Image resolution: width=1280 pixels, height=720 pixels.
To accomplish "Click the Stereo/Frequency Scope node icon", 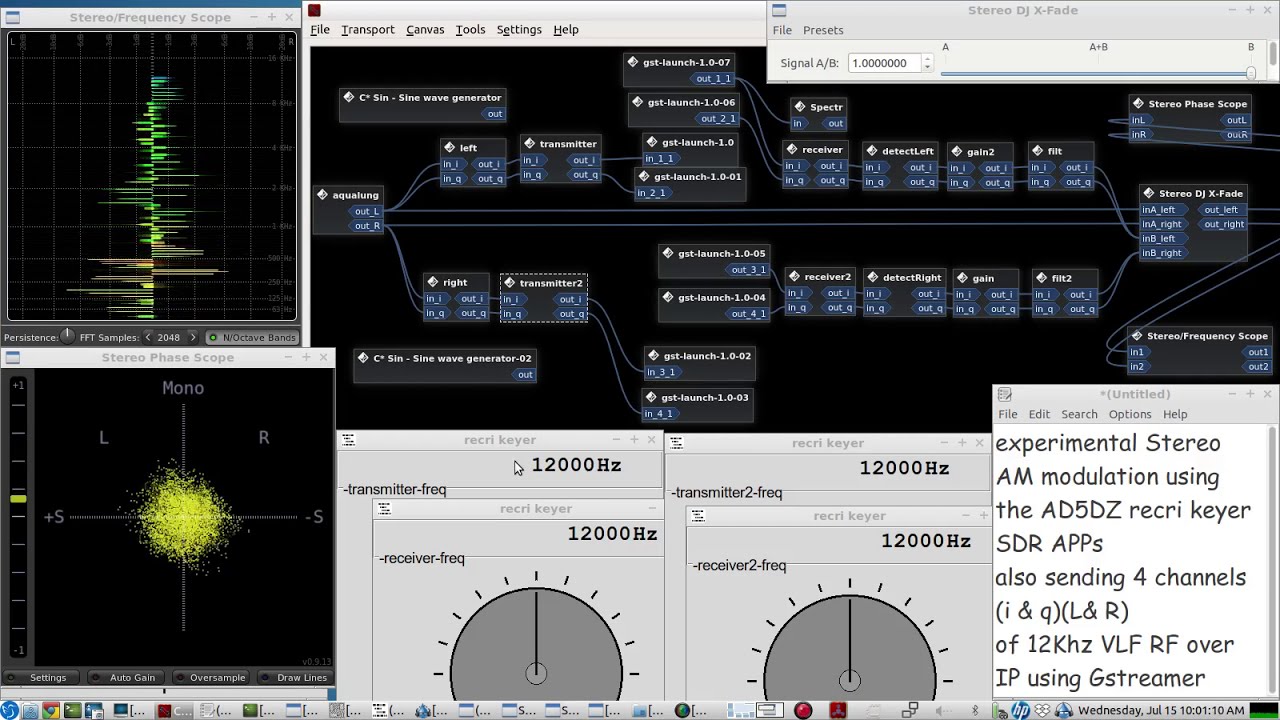I will coord(1136,336).
